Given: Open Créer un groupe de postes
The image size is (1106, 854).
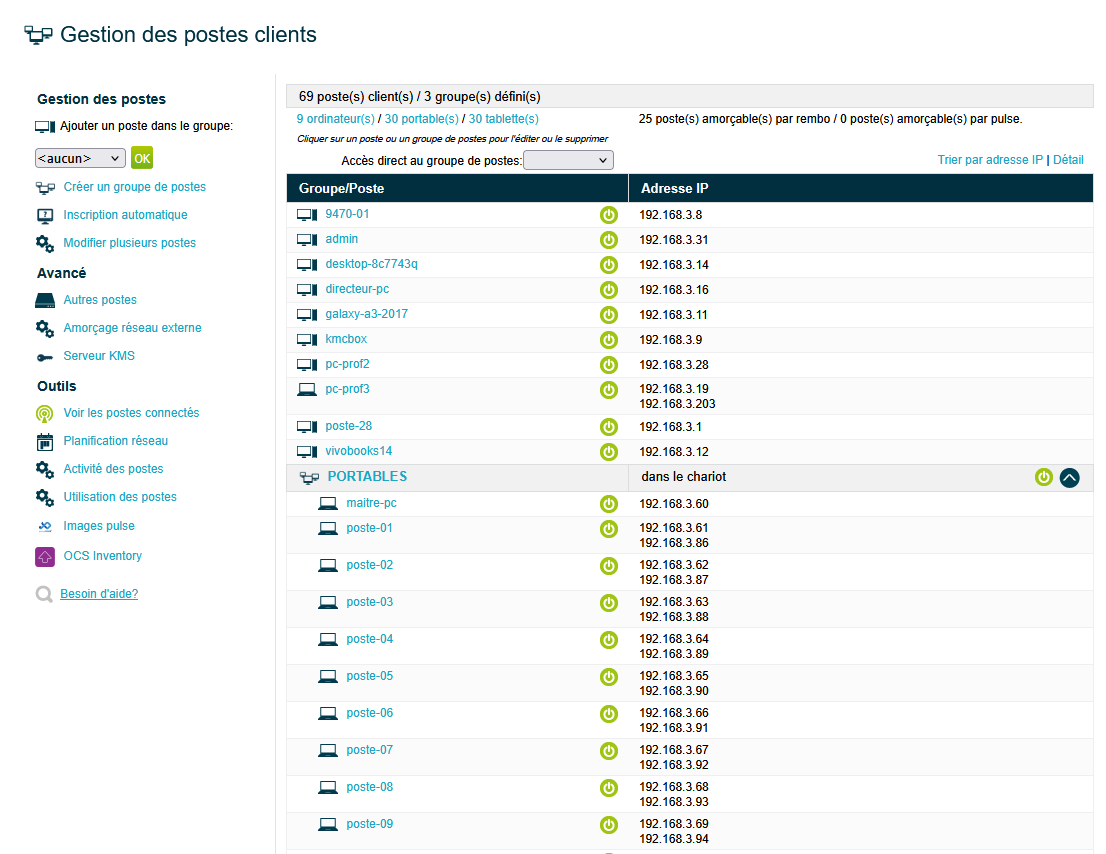Looking at the screenshot, I should coord(135,187).
